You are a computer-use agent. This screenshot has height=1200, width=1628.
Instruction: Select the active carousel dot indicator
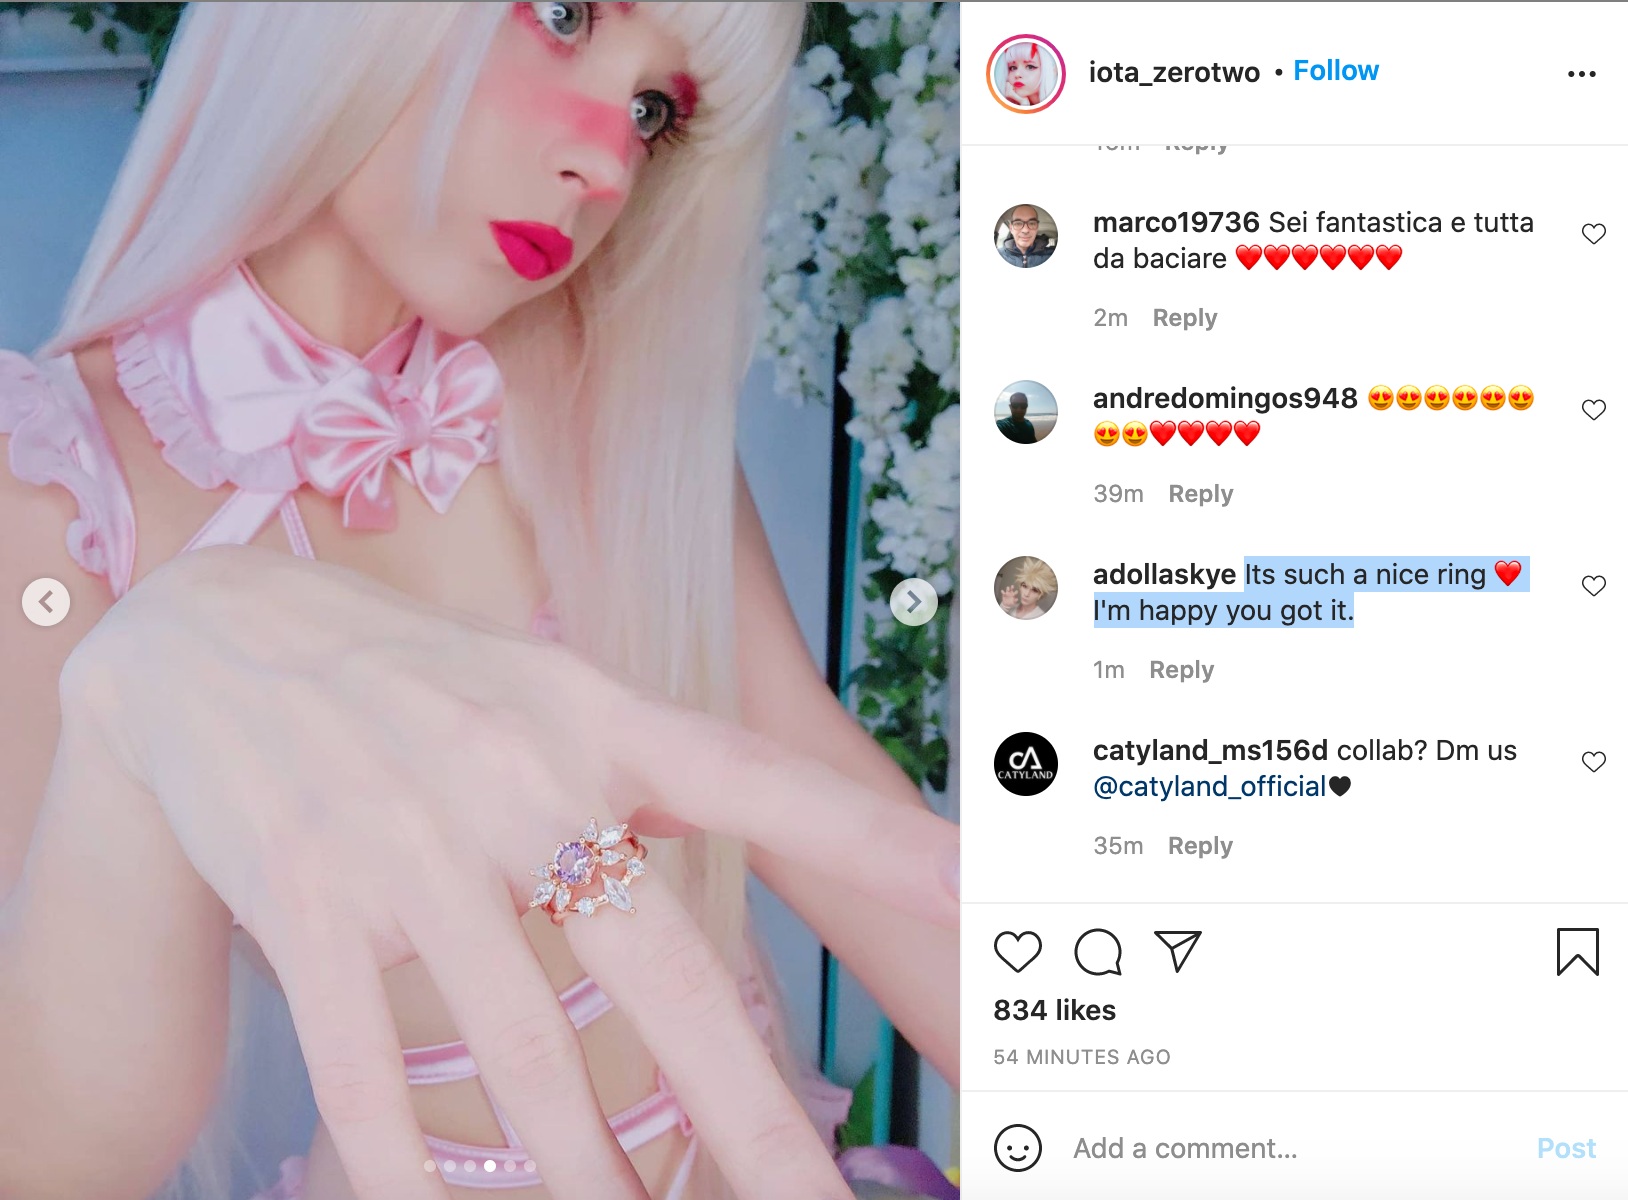490,1166
